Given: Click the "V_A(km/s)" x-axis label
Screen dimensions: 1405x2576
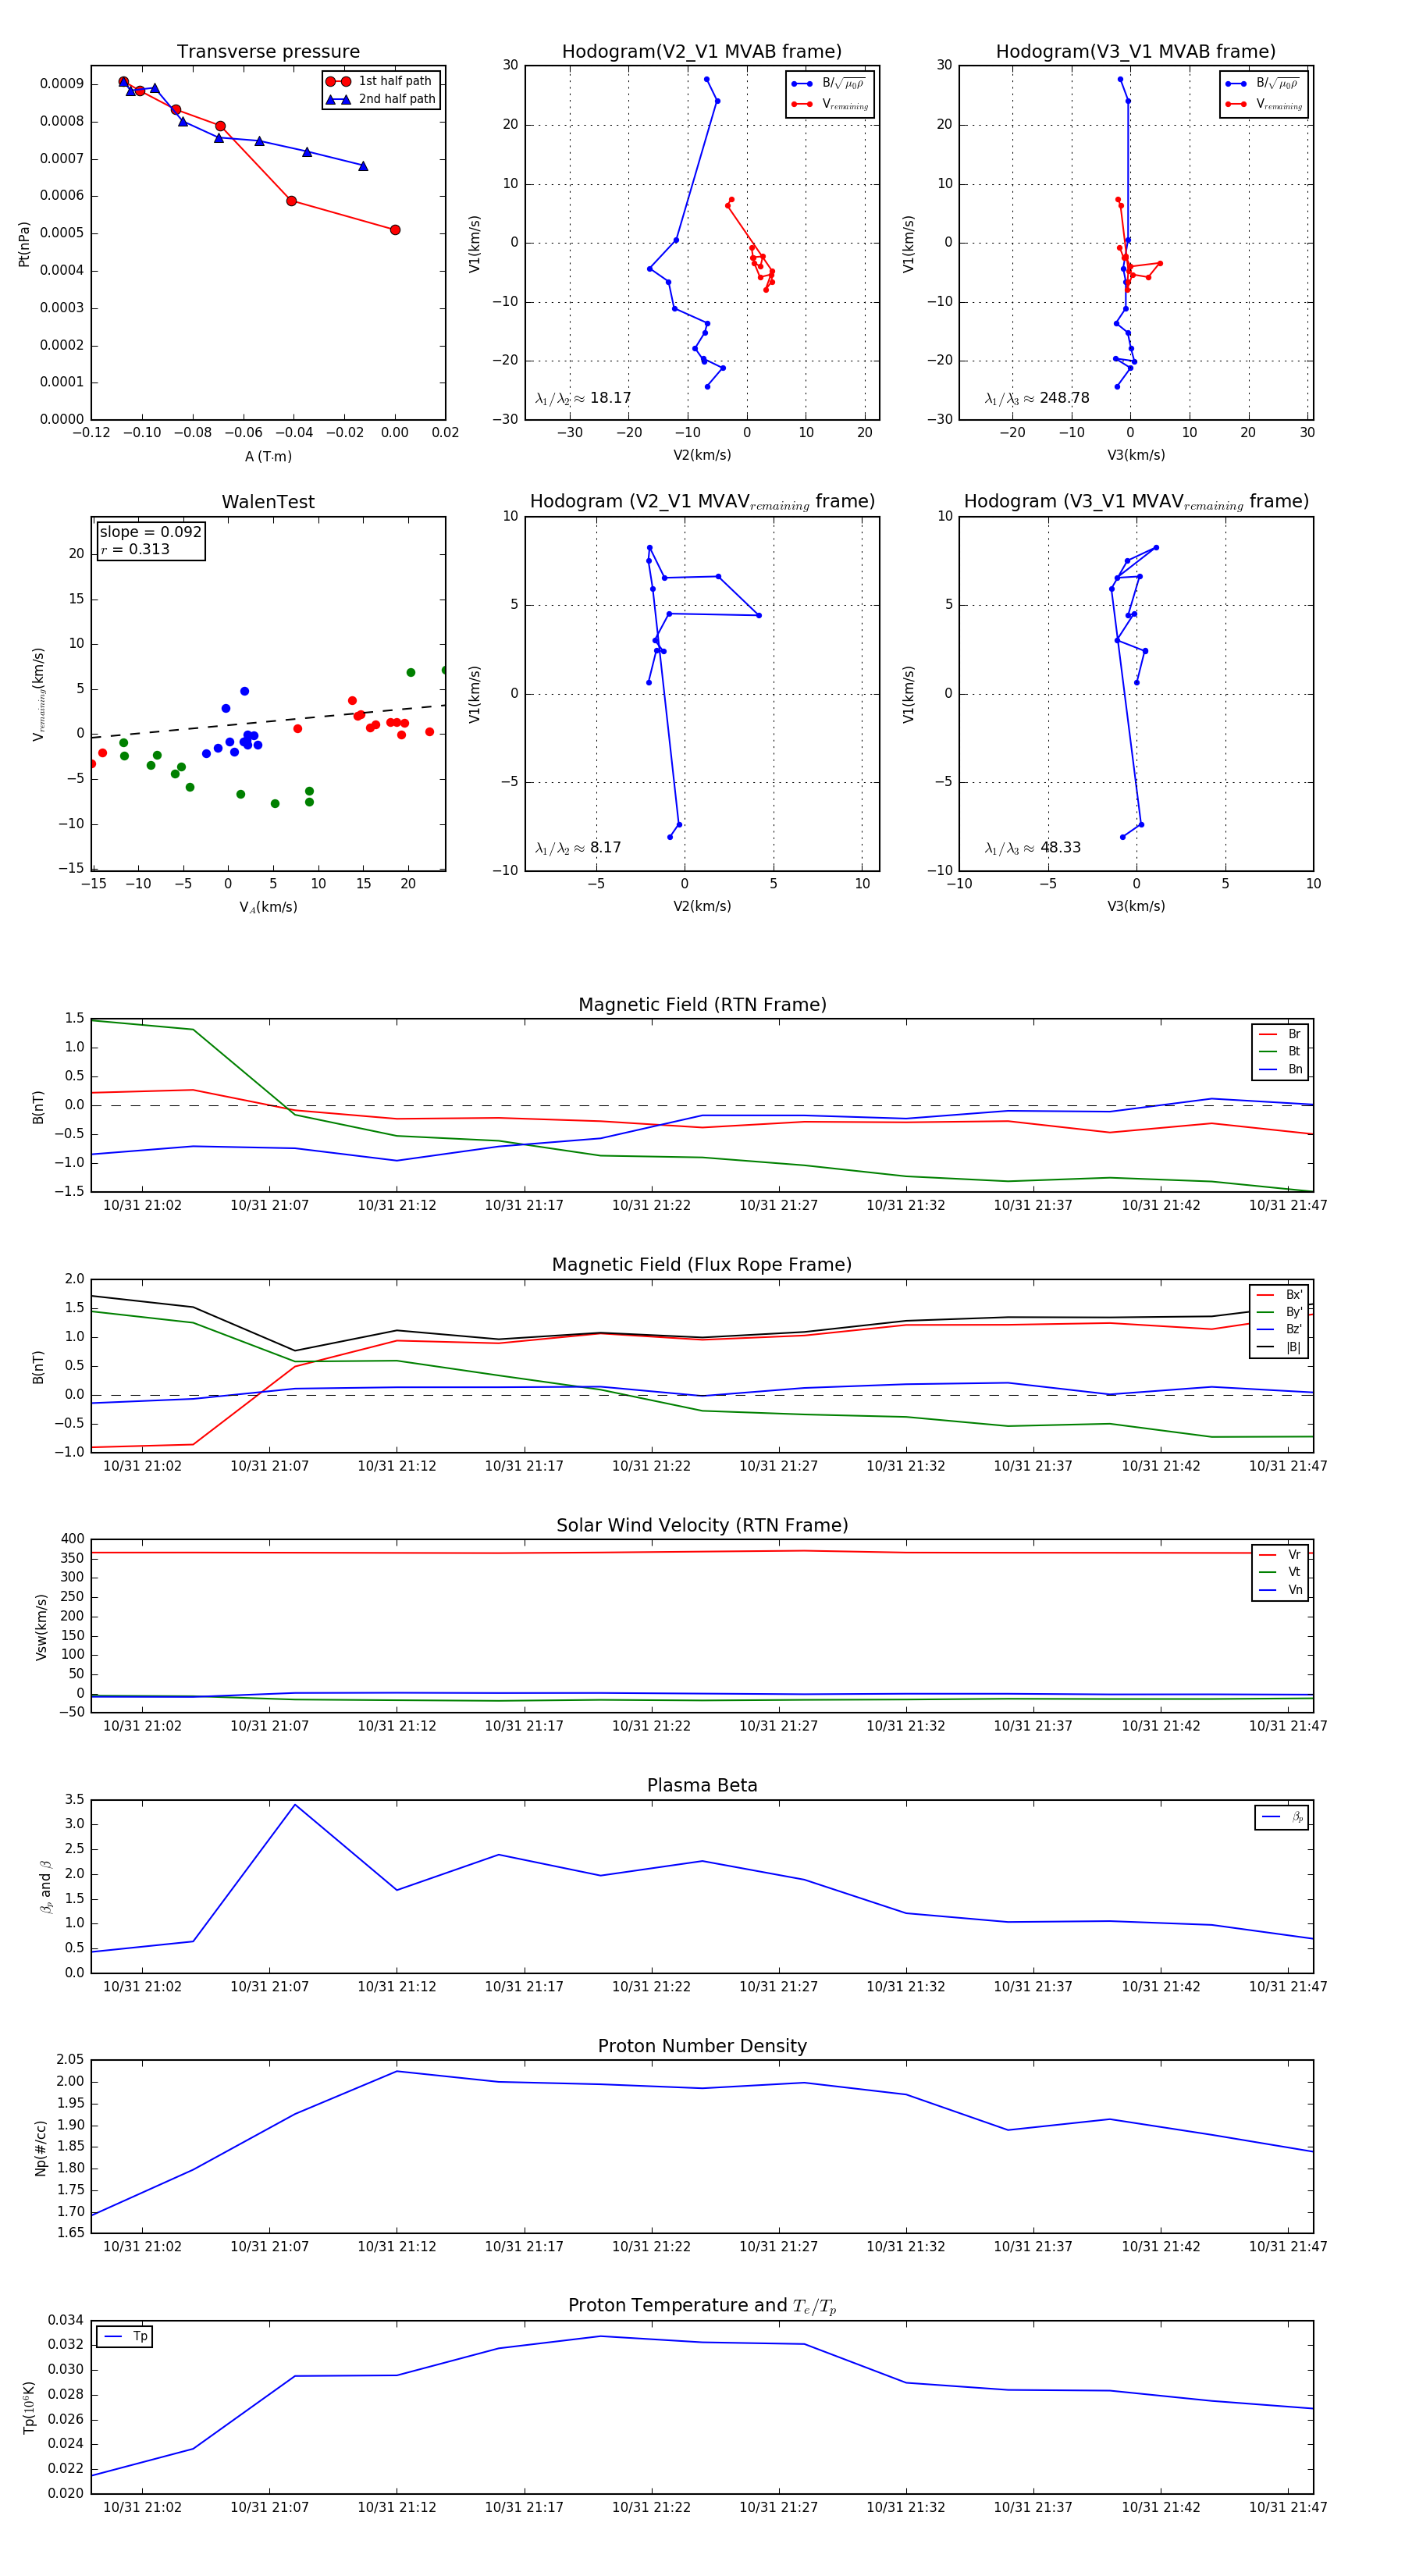Looking at the screenshot, I should click(268, 907).
